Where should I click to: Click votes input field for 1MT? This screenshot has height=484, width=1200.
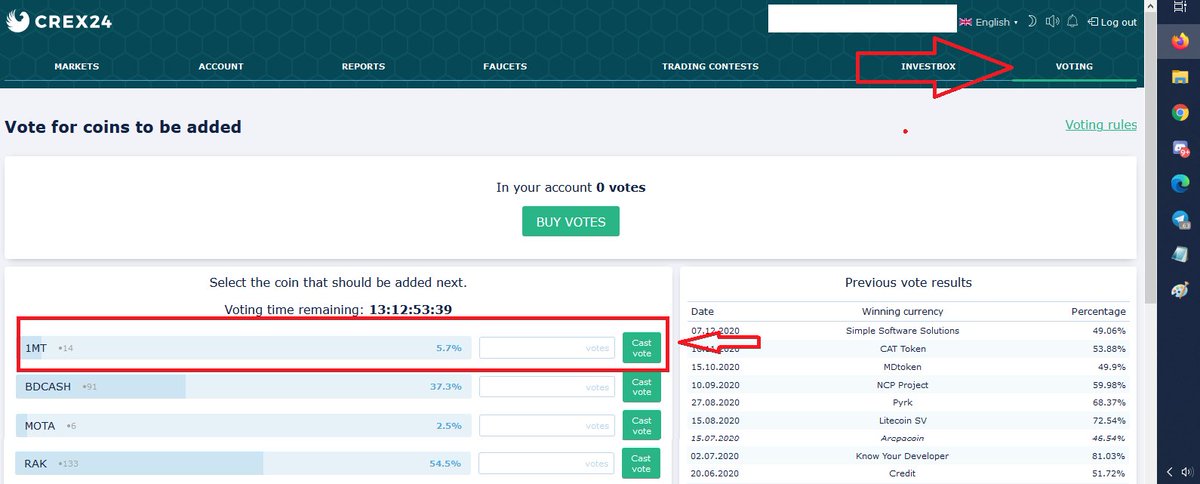(547, 348)
